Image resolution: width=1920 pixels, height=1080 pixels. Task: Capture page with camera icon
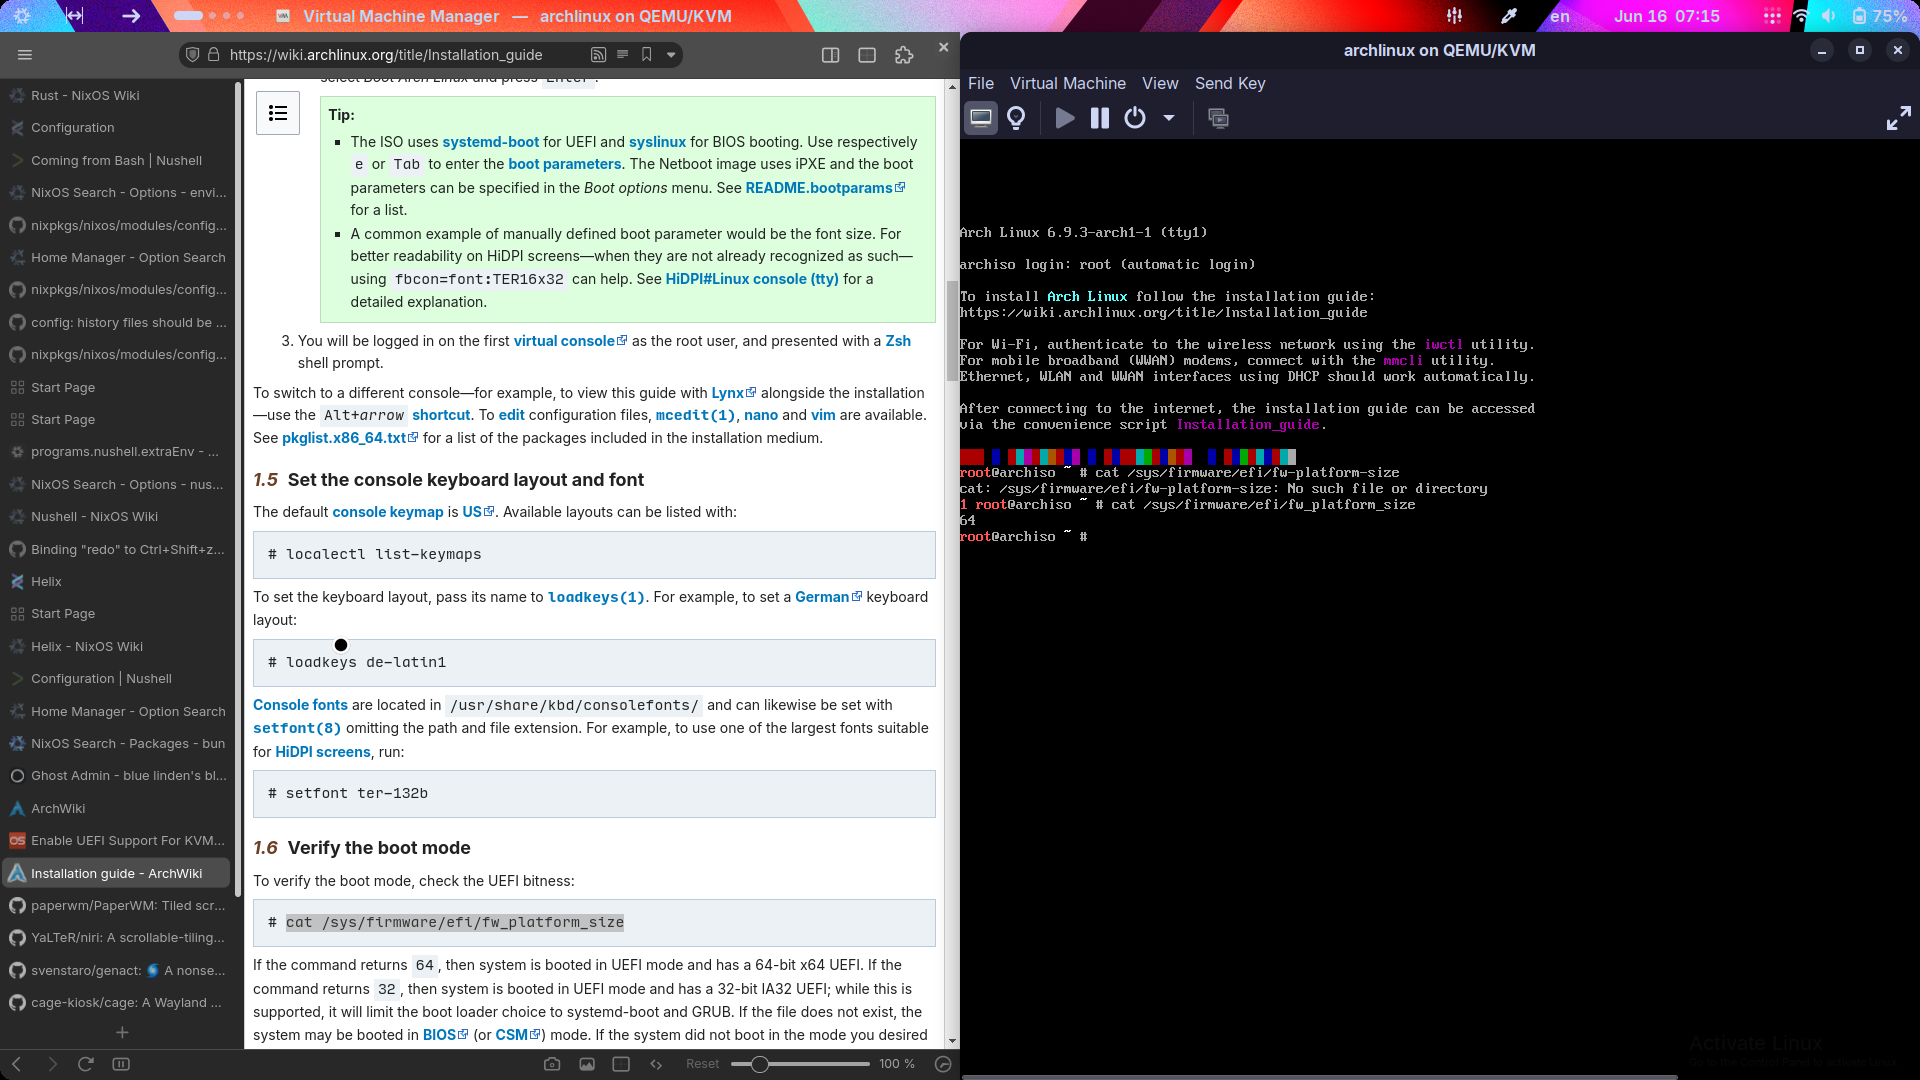pos(552,1064)
